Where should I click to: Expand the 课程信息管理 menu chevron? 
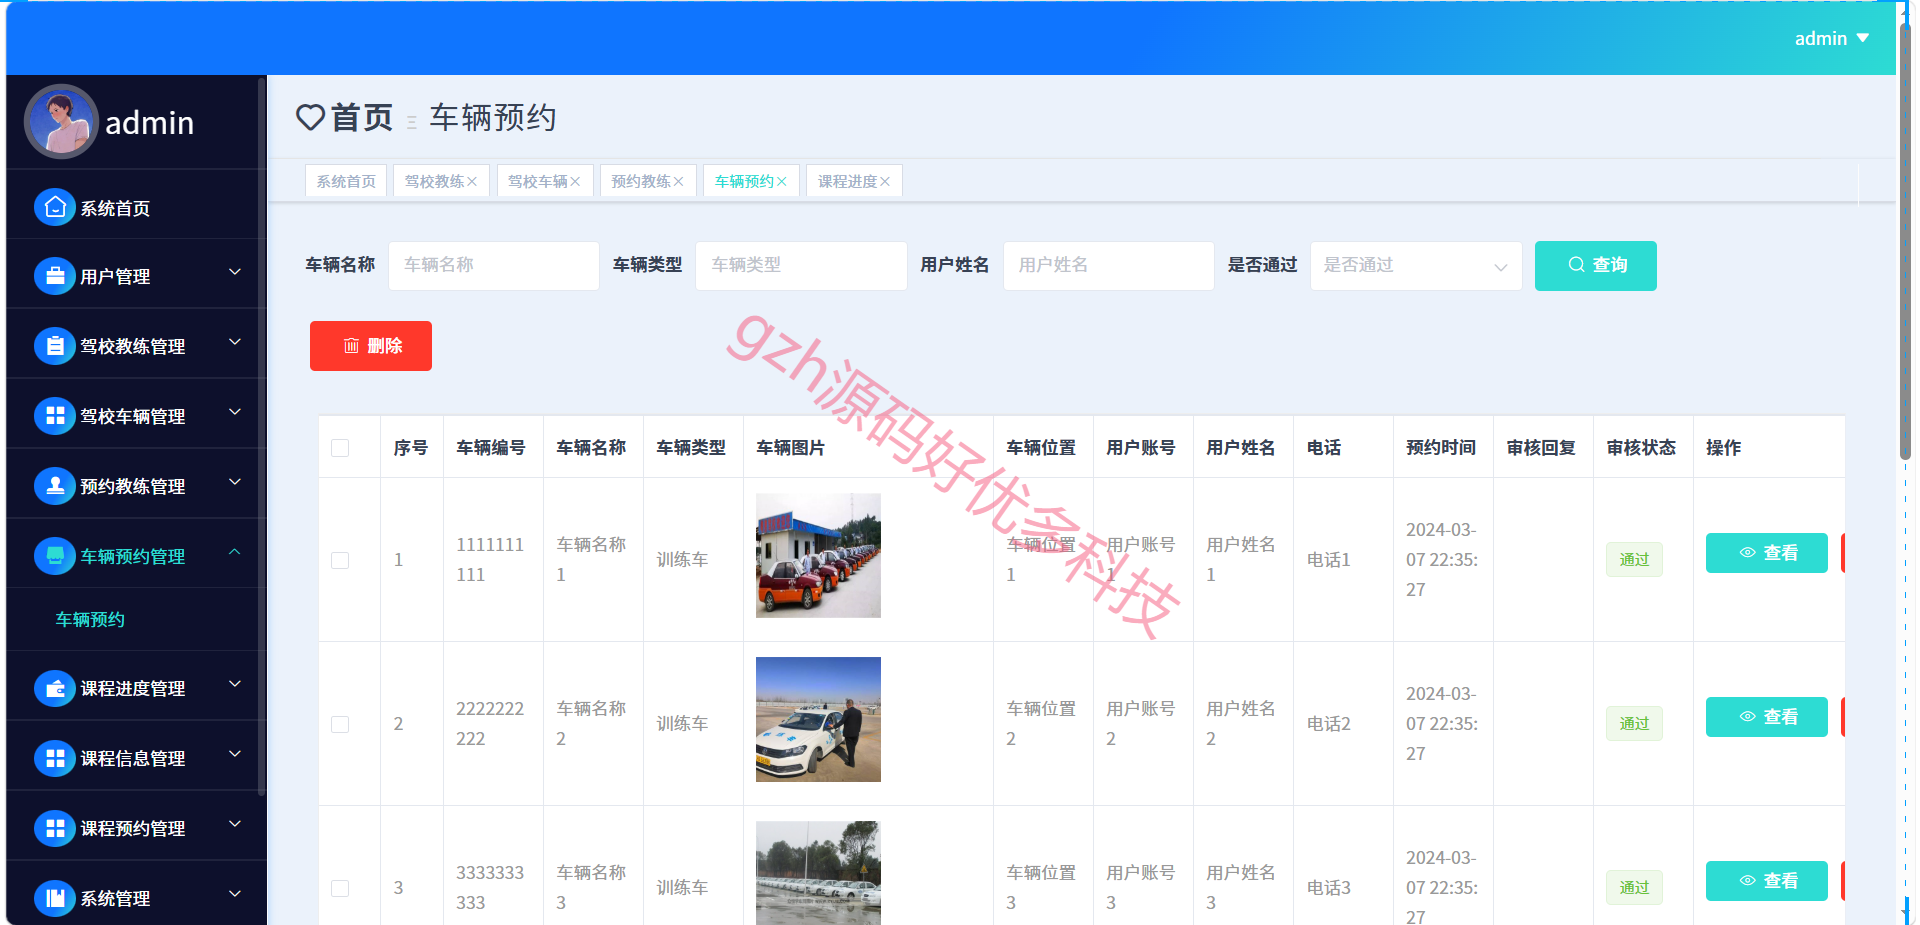235,754
